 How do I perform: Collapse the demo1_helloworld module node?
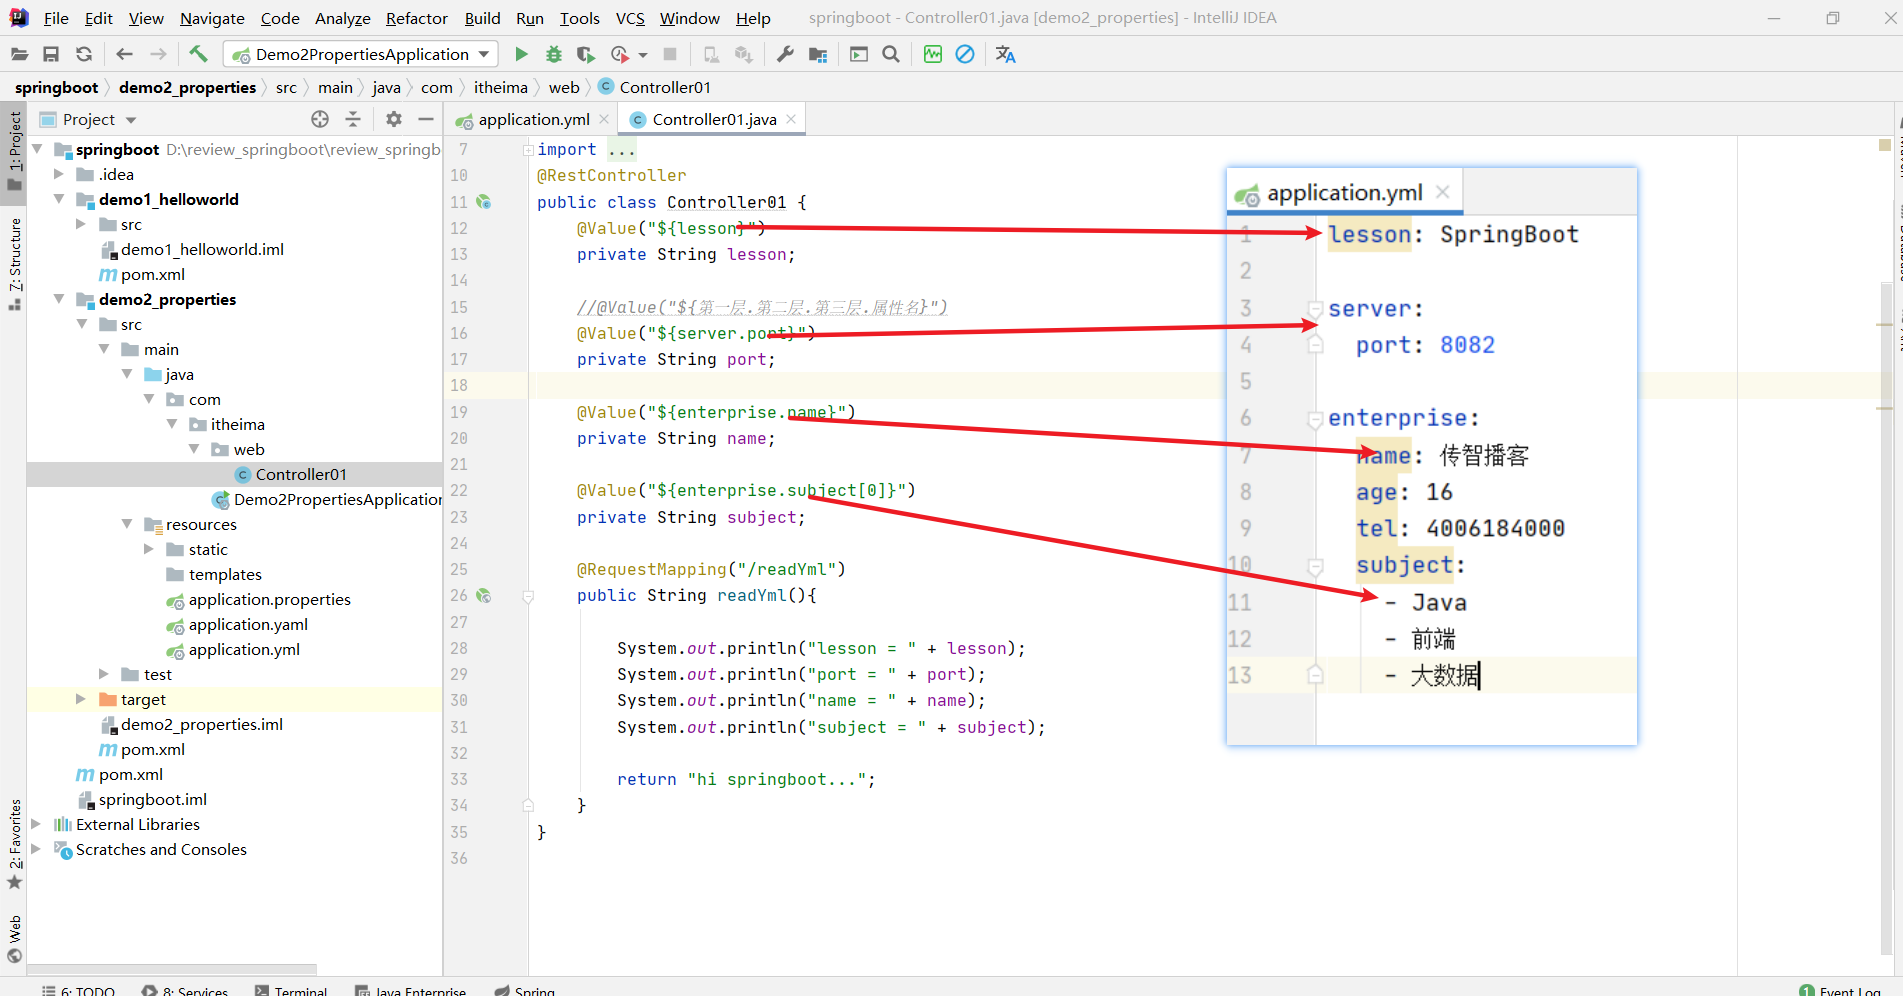pos(59,199)
